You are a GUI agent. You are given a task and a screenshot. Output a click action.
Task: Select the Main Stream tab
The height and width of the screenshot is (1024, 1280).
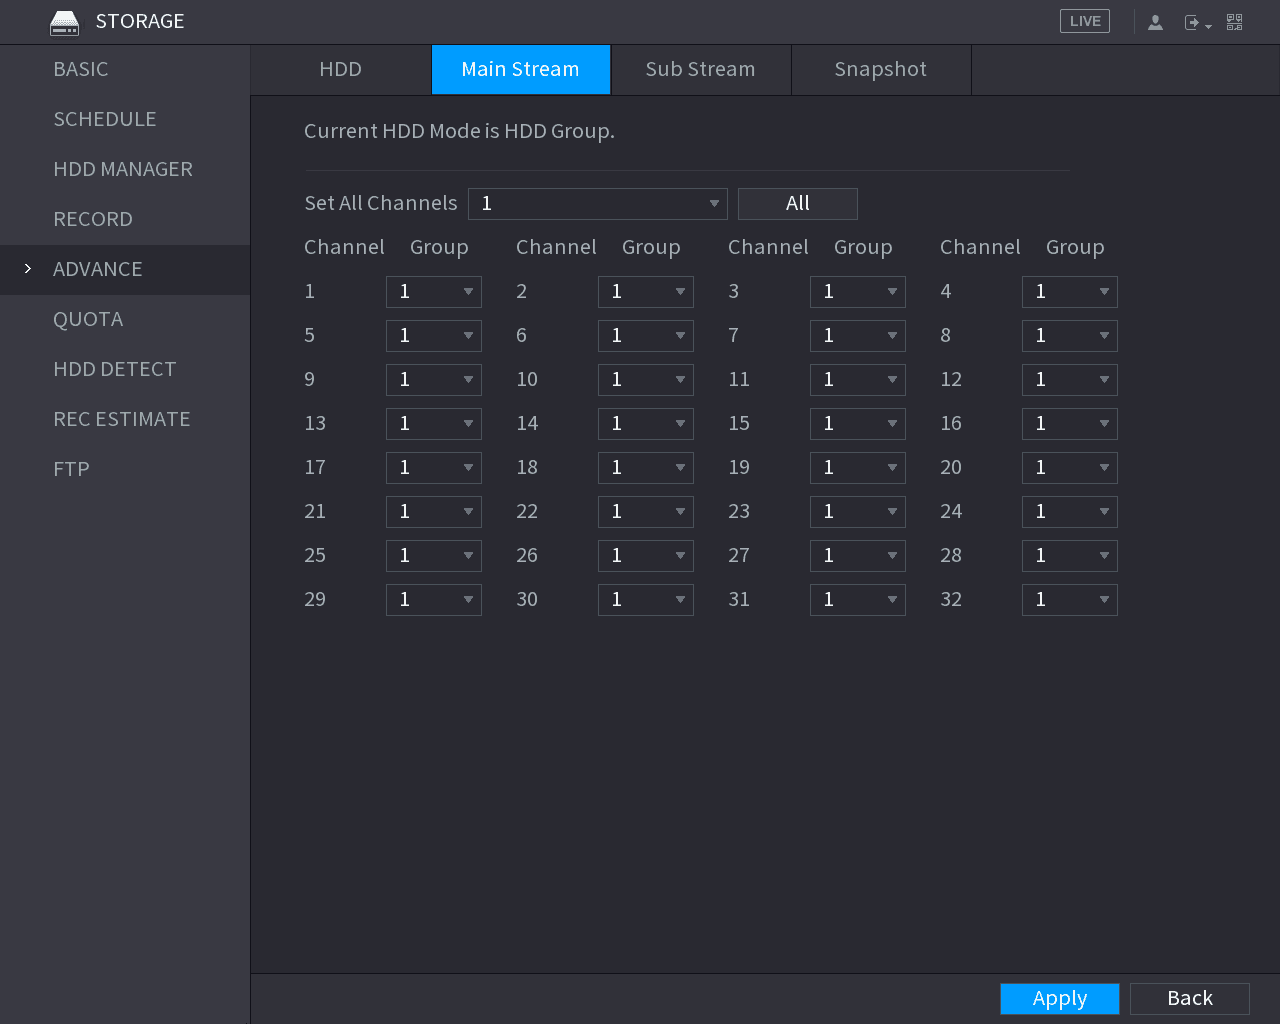521,69
